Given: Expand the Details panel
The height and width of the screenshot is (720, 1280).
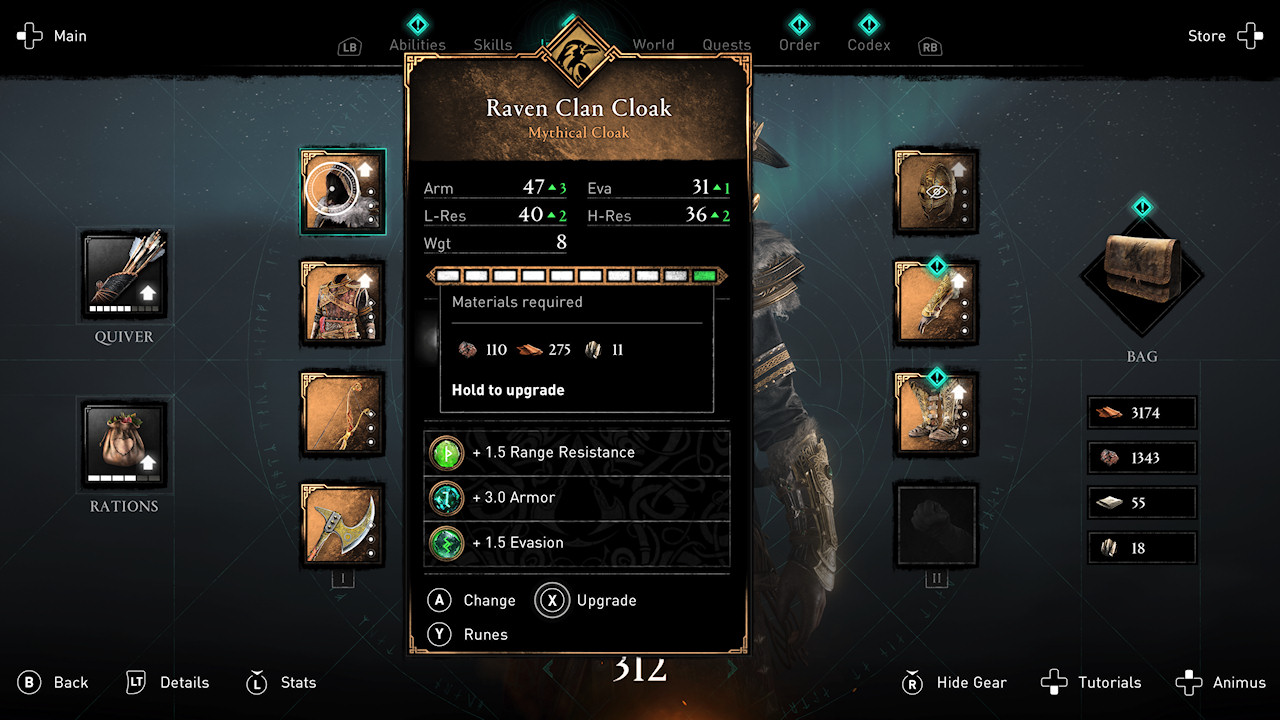Looking at the screenshot, I should pos(168,683).
